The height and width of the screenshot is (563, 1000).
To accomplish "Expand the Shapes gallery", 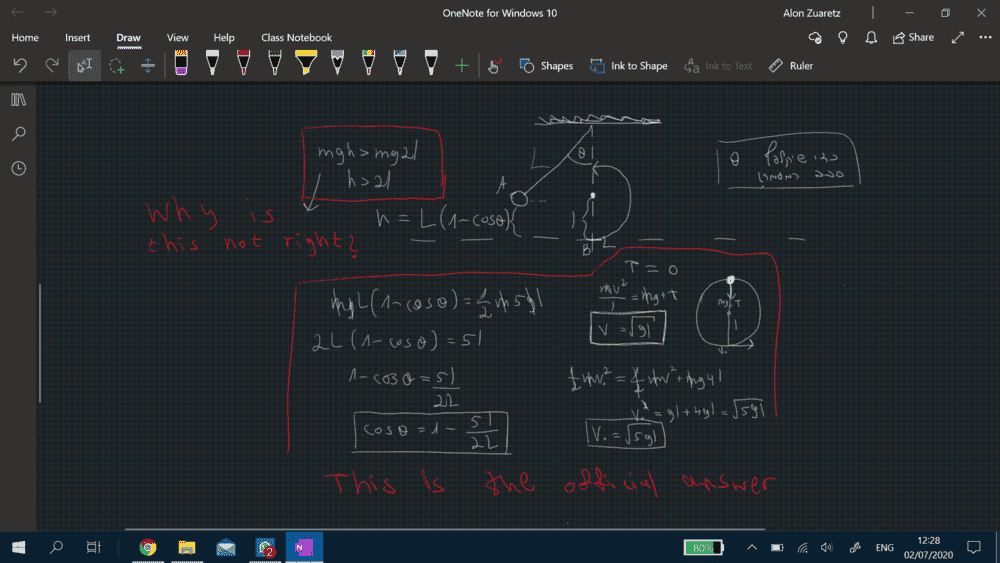I will 546,66.
